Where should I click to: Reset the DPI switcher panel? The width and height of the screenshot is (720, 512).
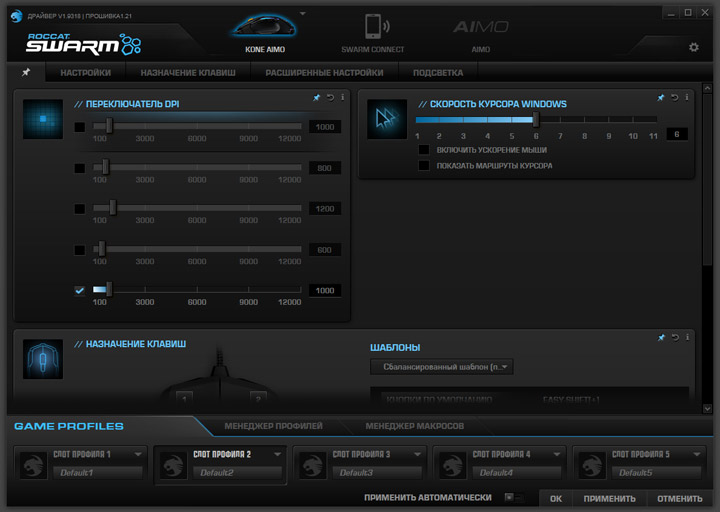pos(330,97)
